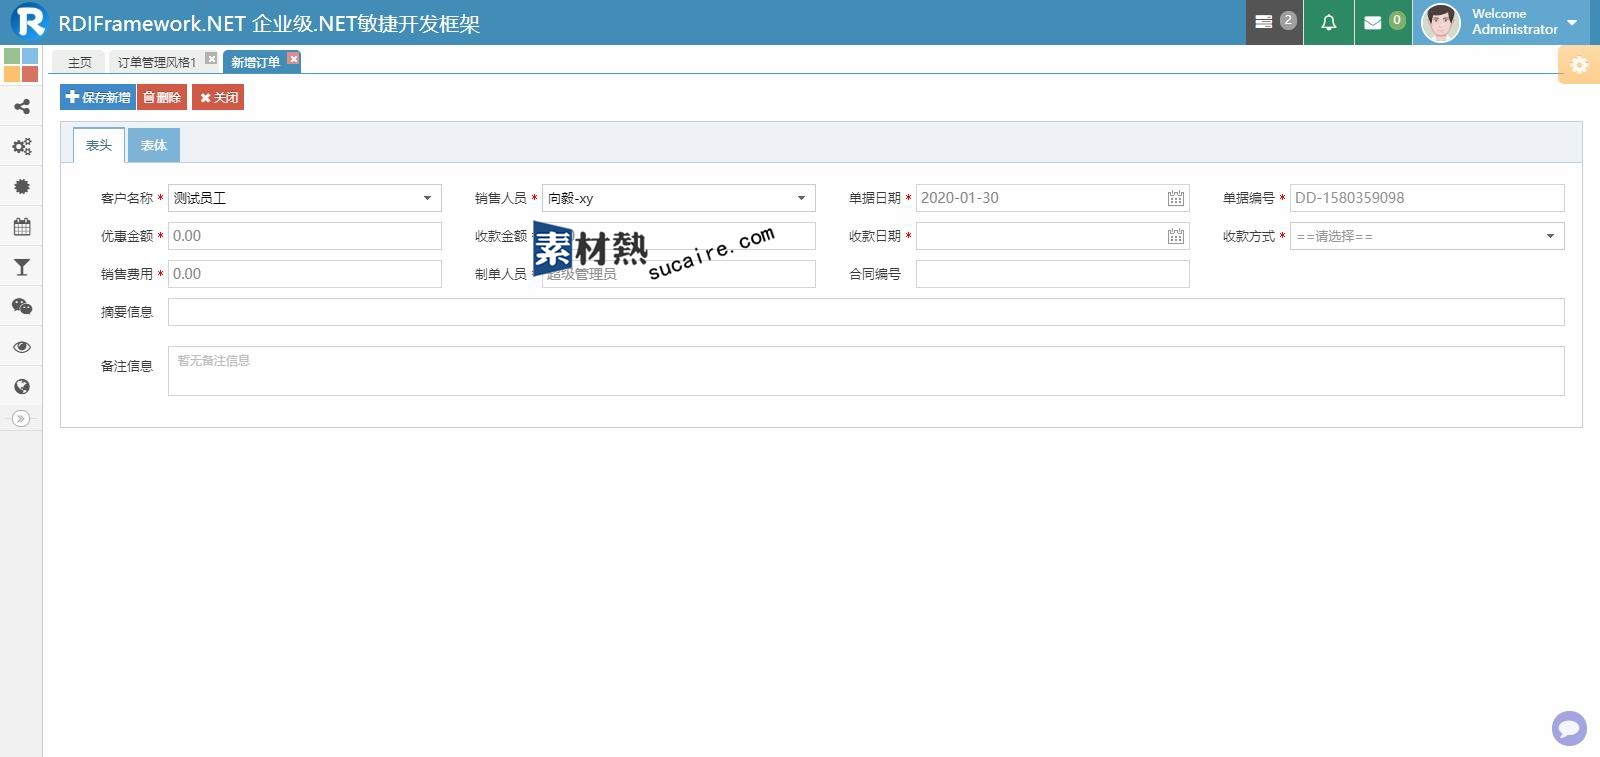Switch to the 主页 tab
The width and height of the screenshot is (1600, 757).
pyautogui.click(x=79, y=62)
